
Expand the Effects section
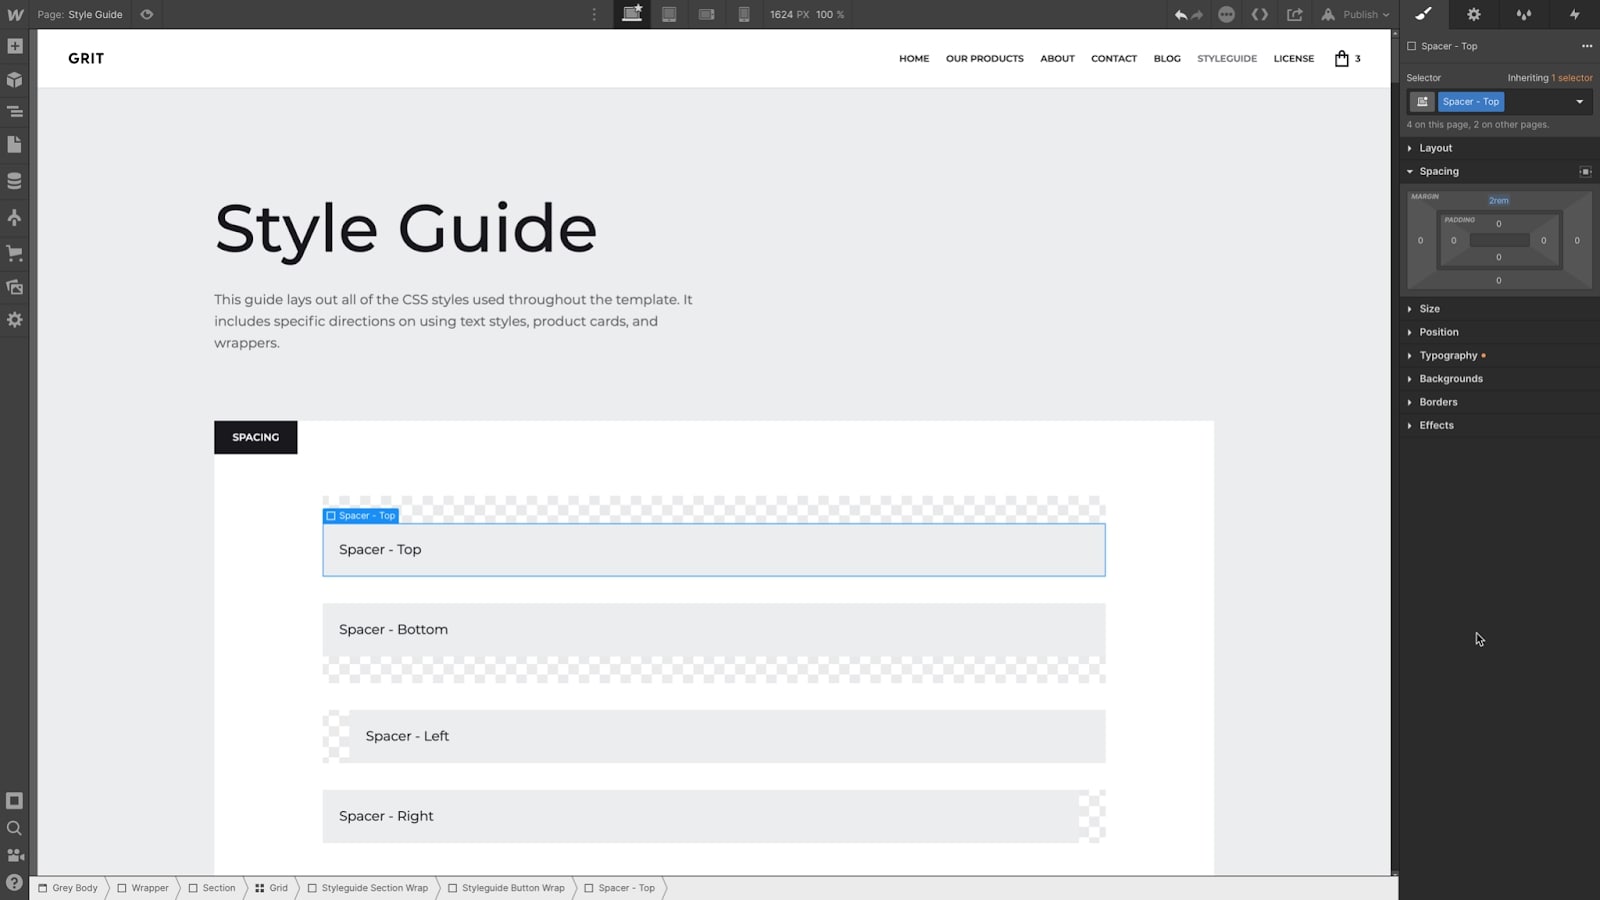pos(1499,425)
